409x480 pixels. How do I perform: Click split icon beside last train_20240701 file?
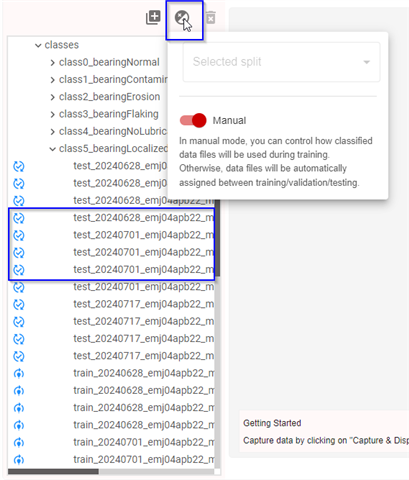tap(19, 460)
